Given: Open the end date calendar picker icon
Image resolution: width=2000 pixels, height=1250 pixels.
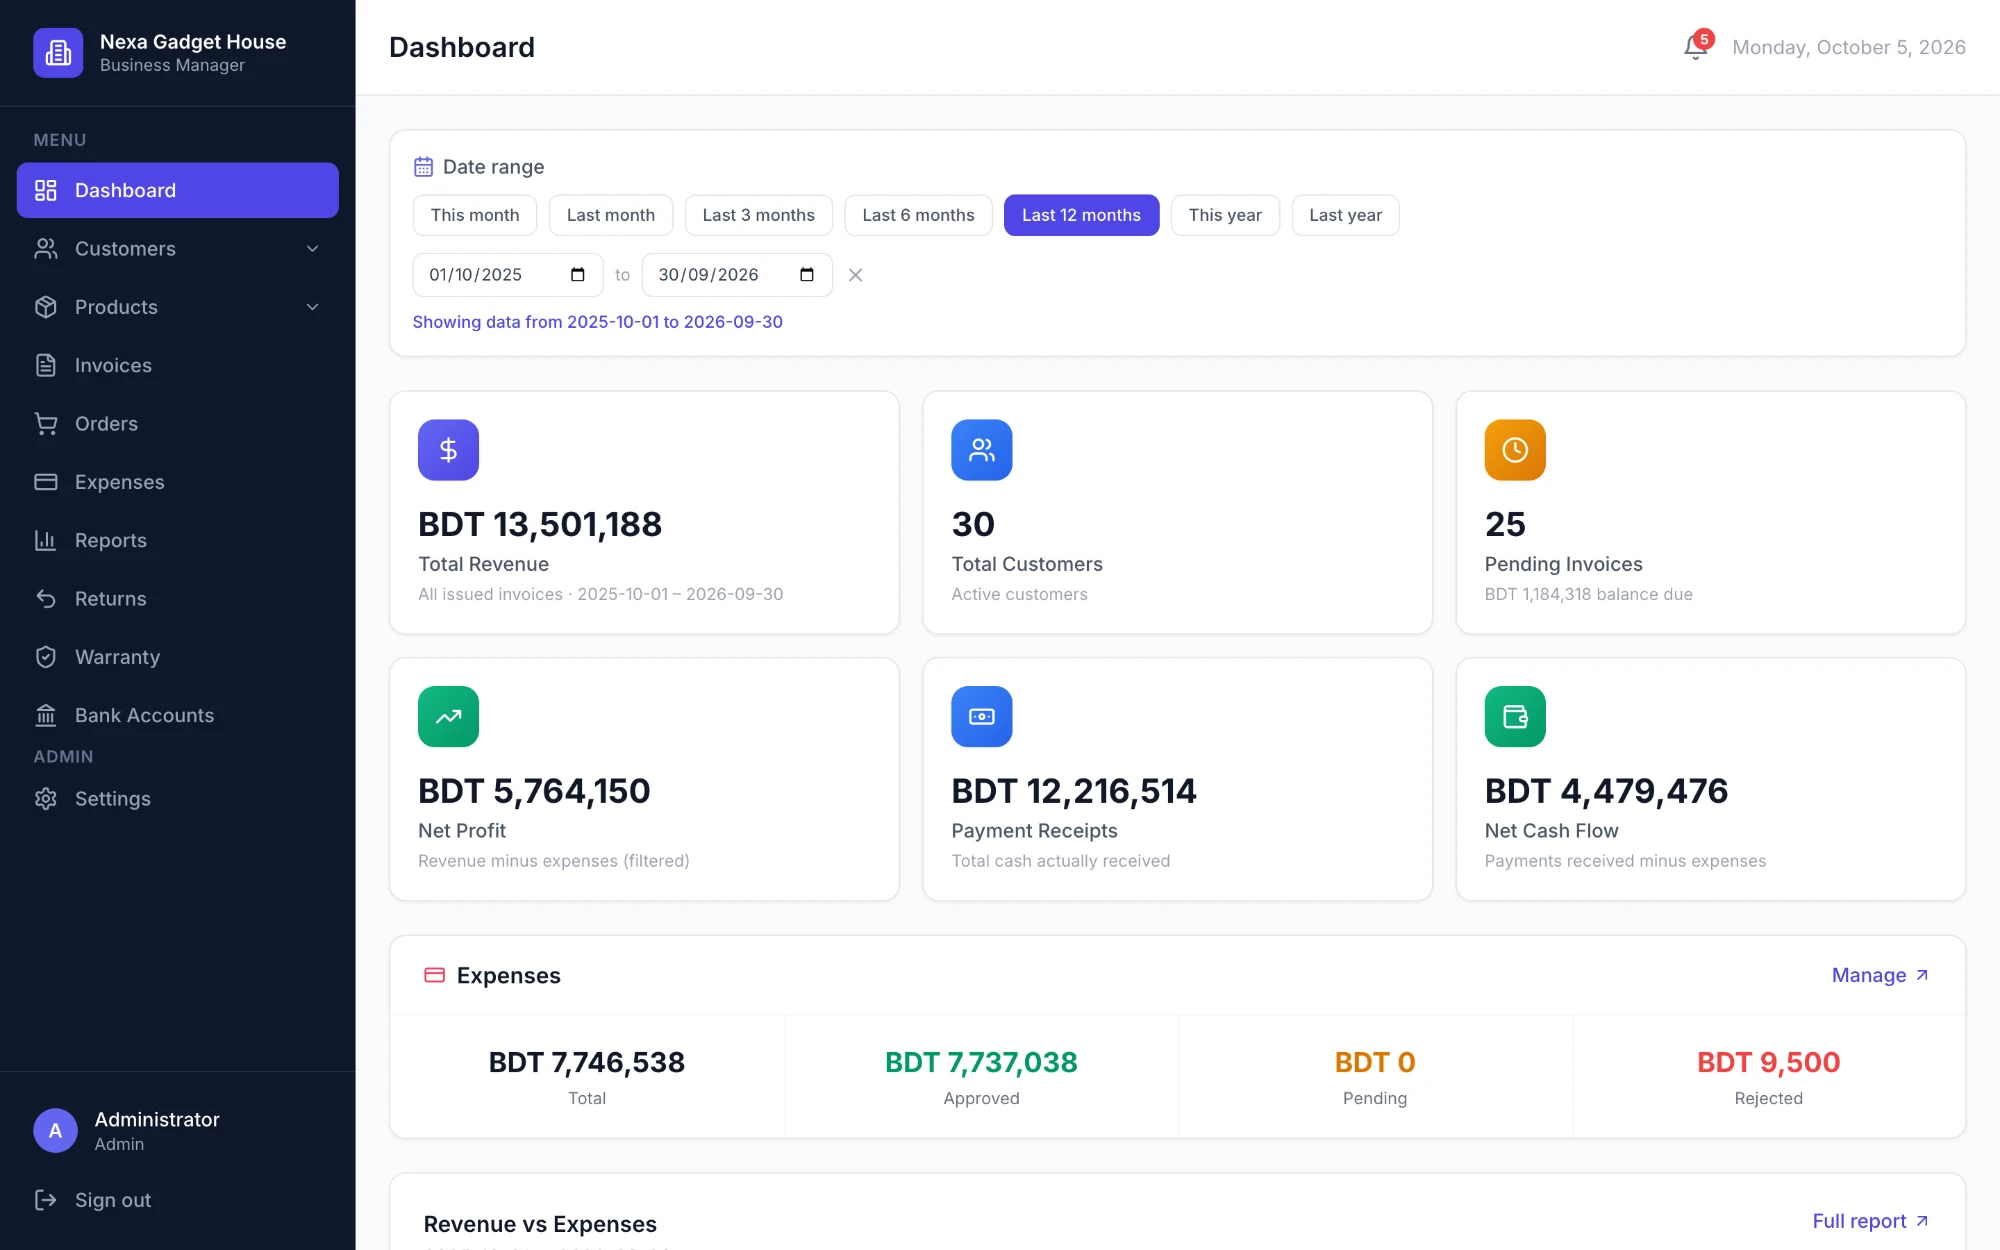Looking at the screenshot, I should pos(807,275).
